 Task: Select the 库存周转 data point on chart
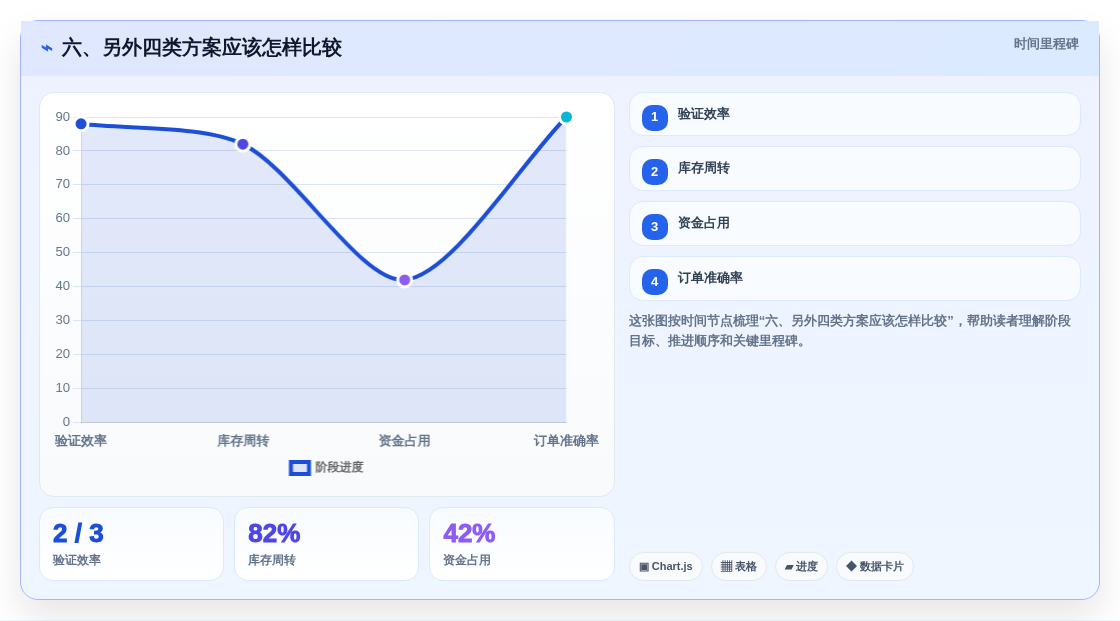(243, 144)
